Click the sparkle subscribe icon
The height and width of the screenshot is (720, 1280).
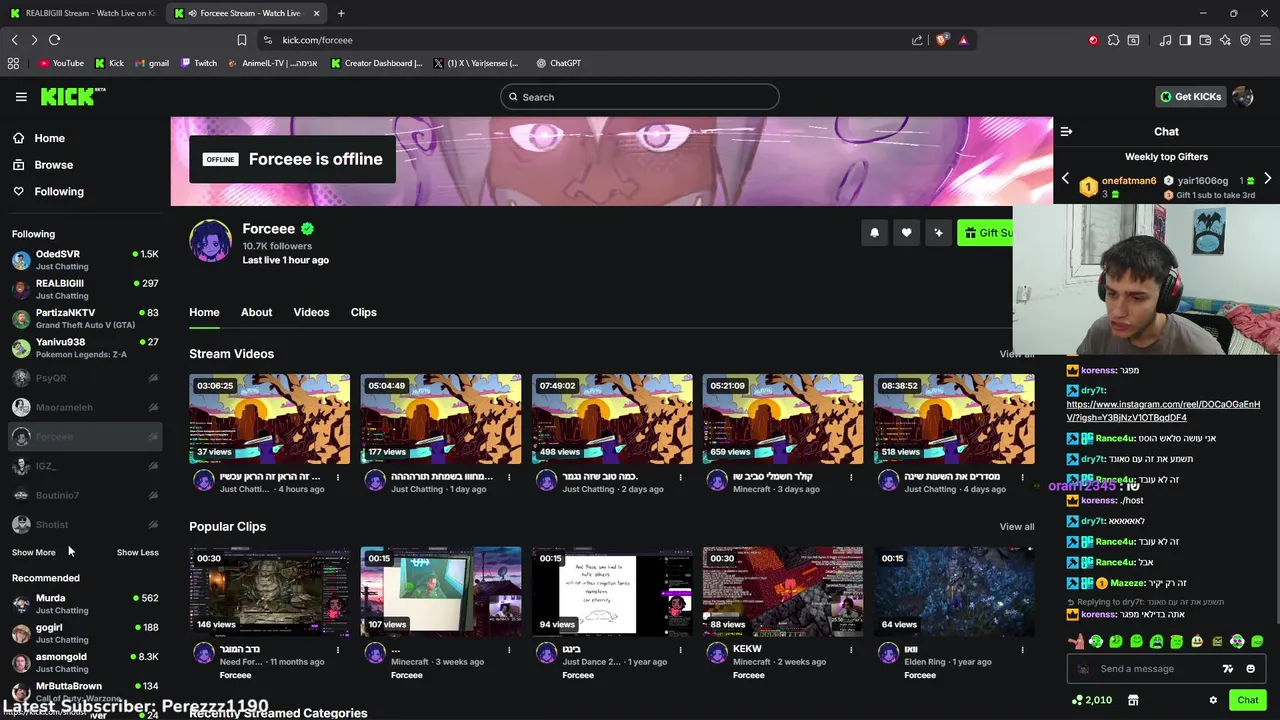coord(938,233)
